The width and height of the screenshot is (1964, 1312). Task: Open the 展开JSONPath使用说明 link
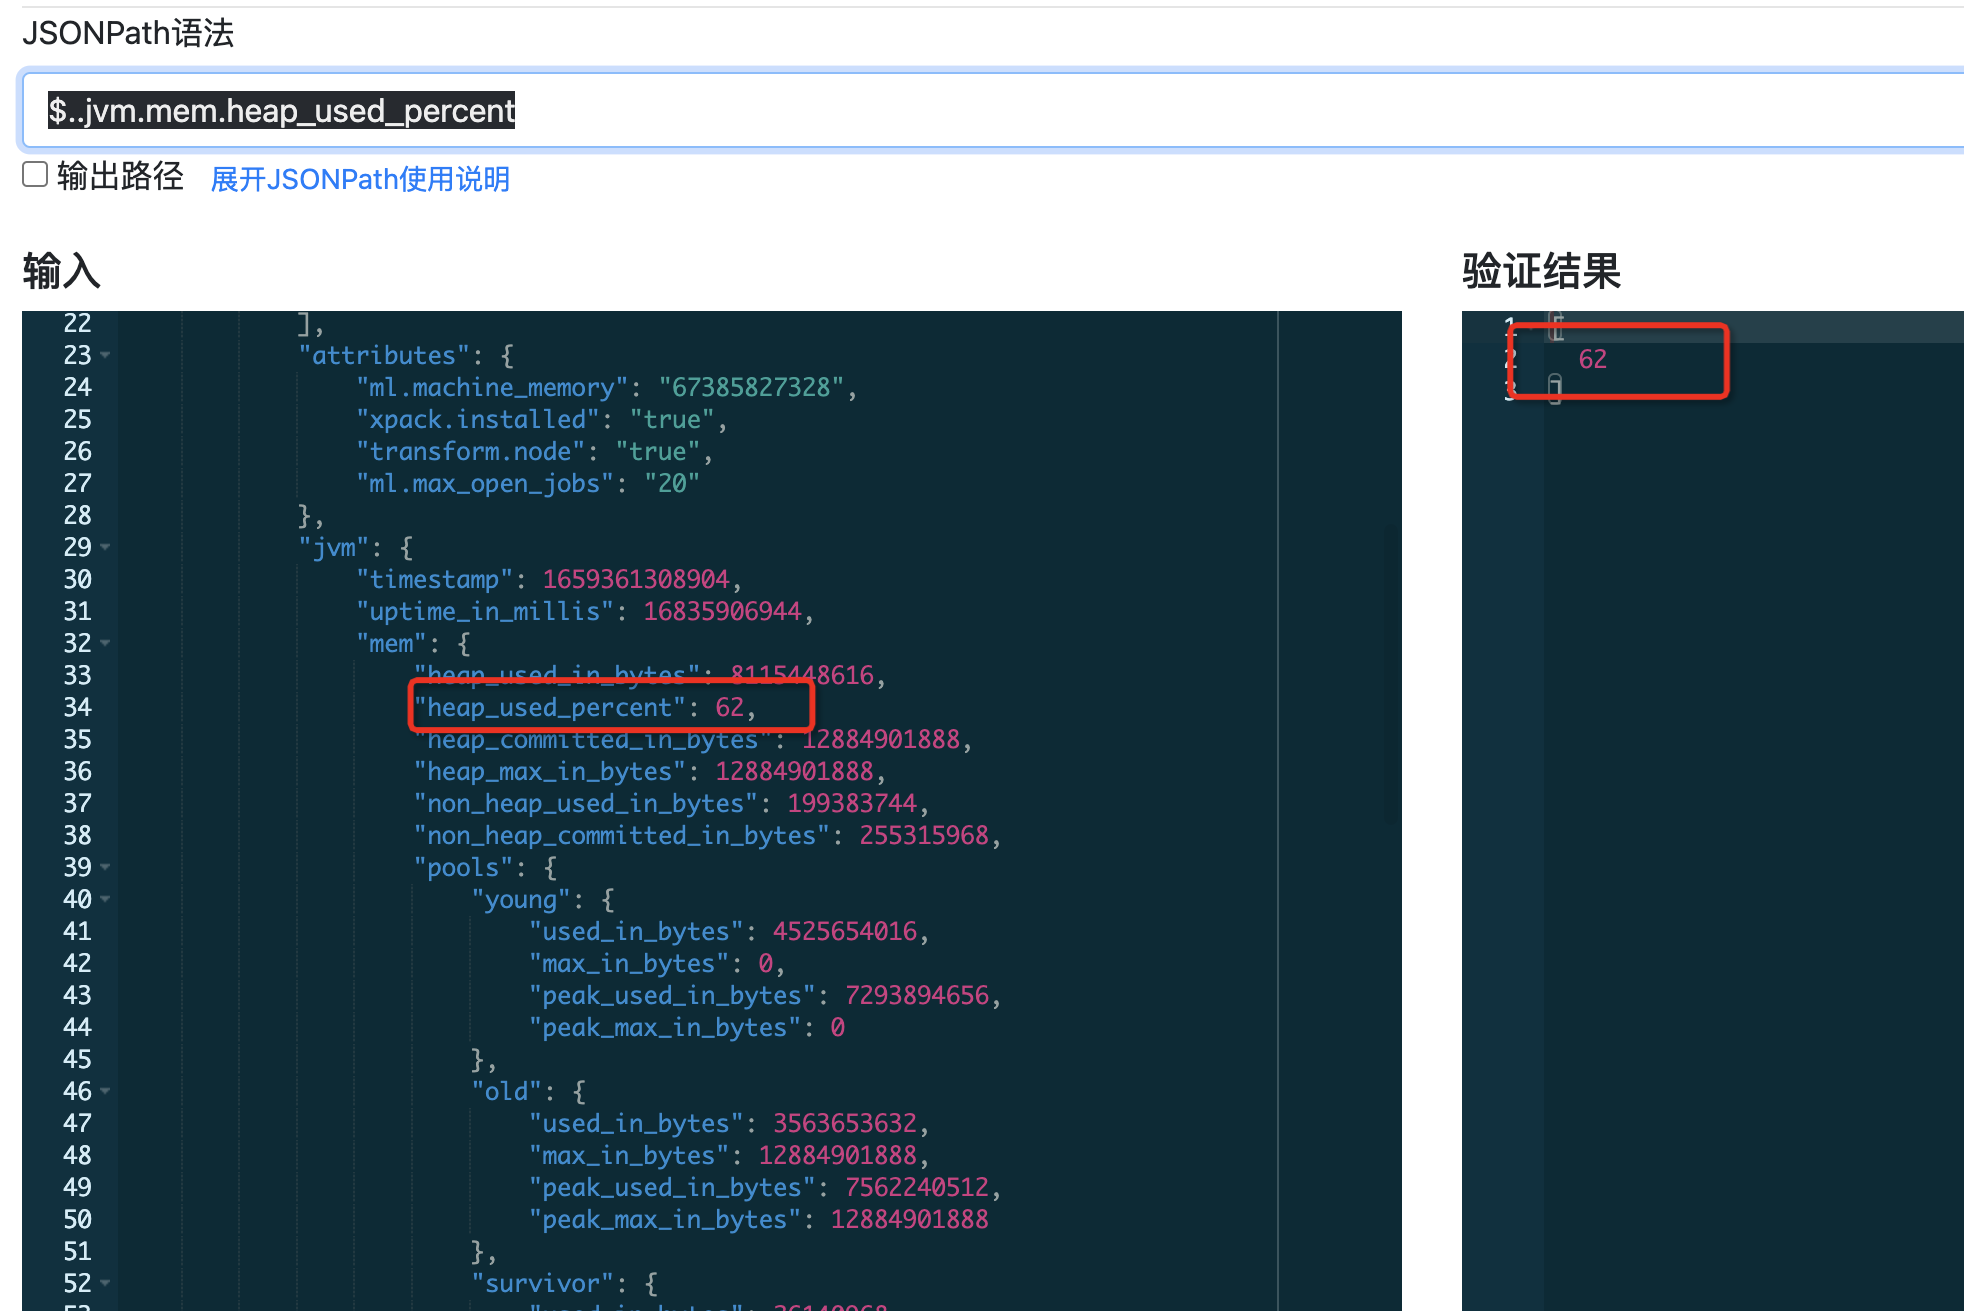(x=360, y=179)
